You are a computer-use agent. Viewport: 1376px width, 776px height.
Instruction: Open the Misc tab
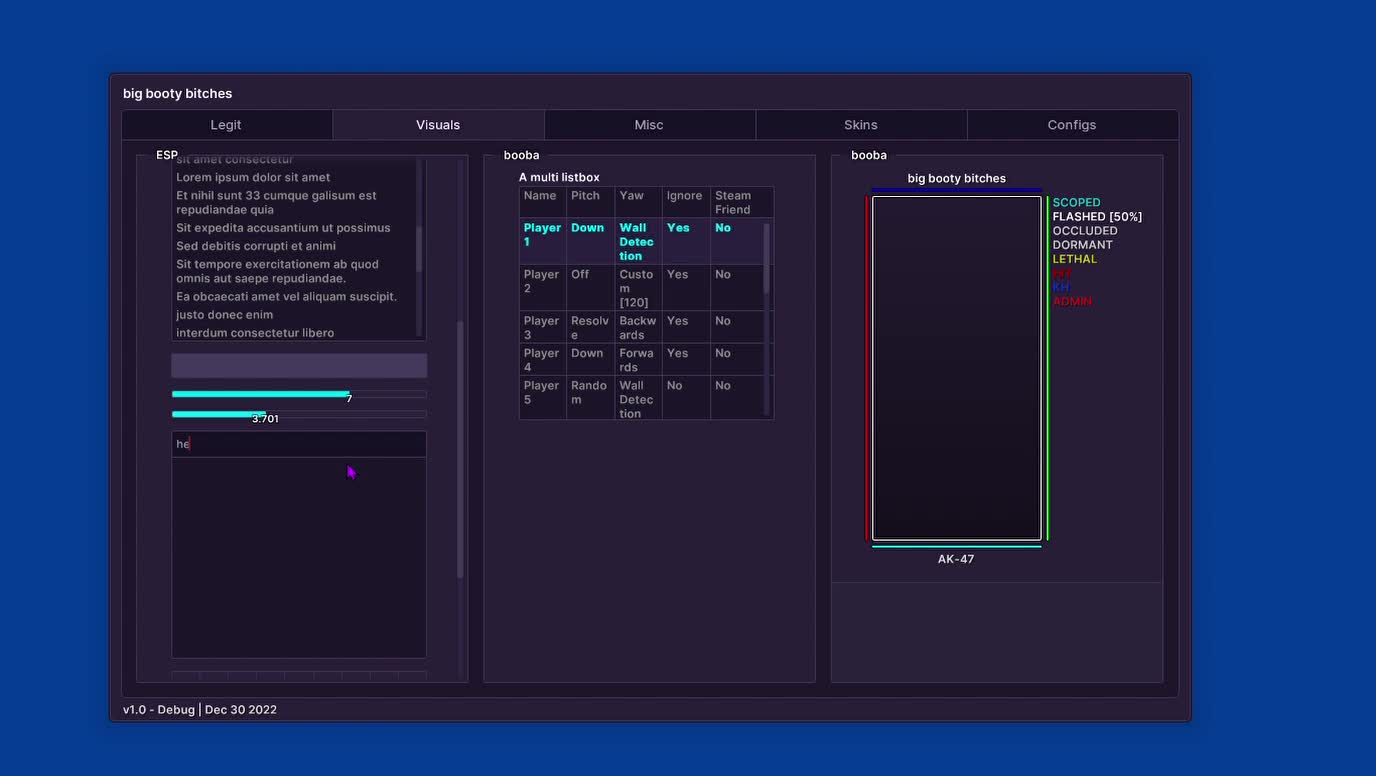click(649, 124)
